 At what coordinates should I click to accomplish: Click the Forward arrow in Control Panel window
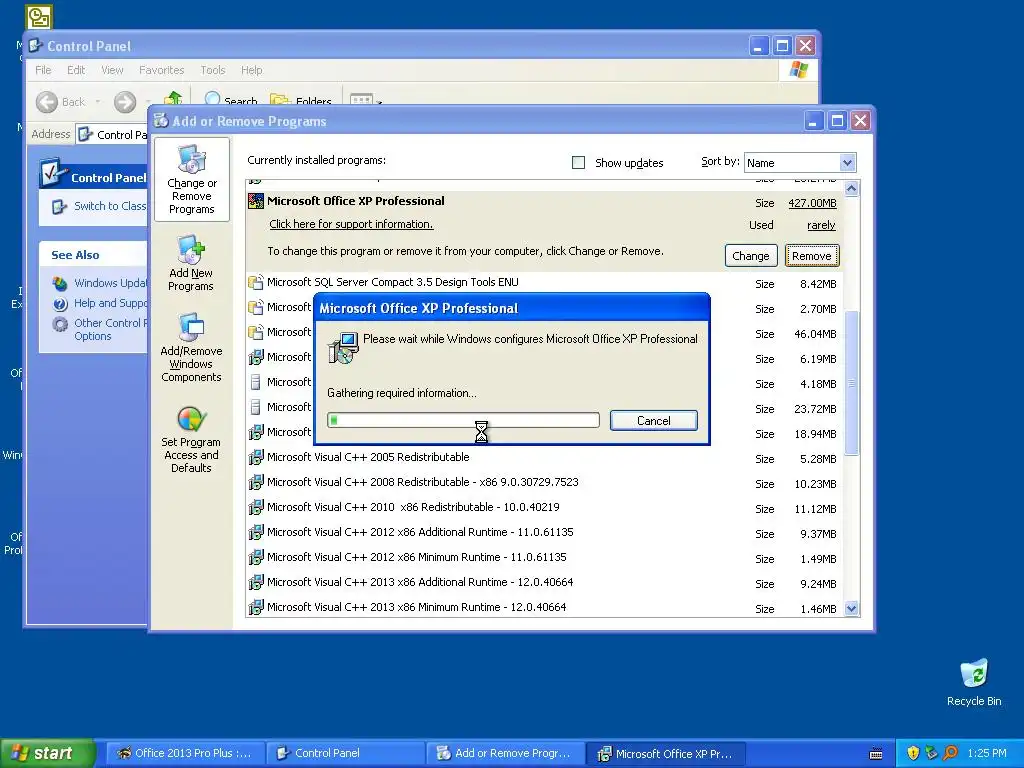pos(125,102)
